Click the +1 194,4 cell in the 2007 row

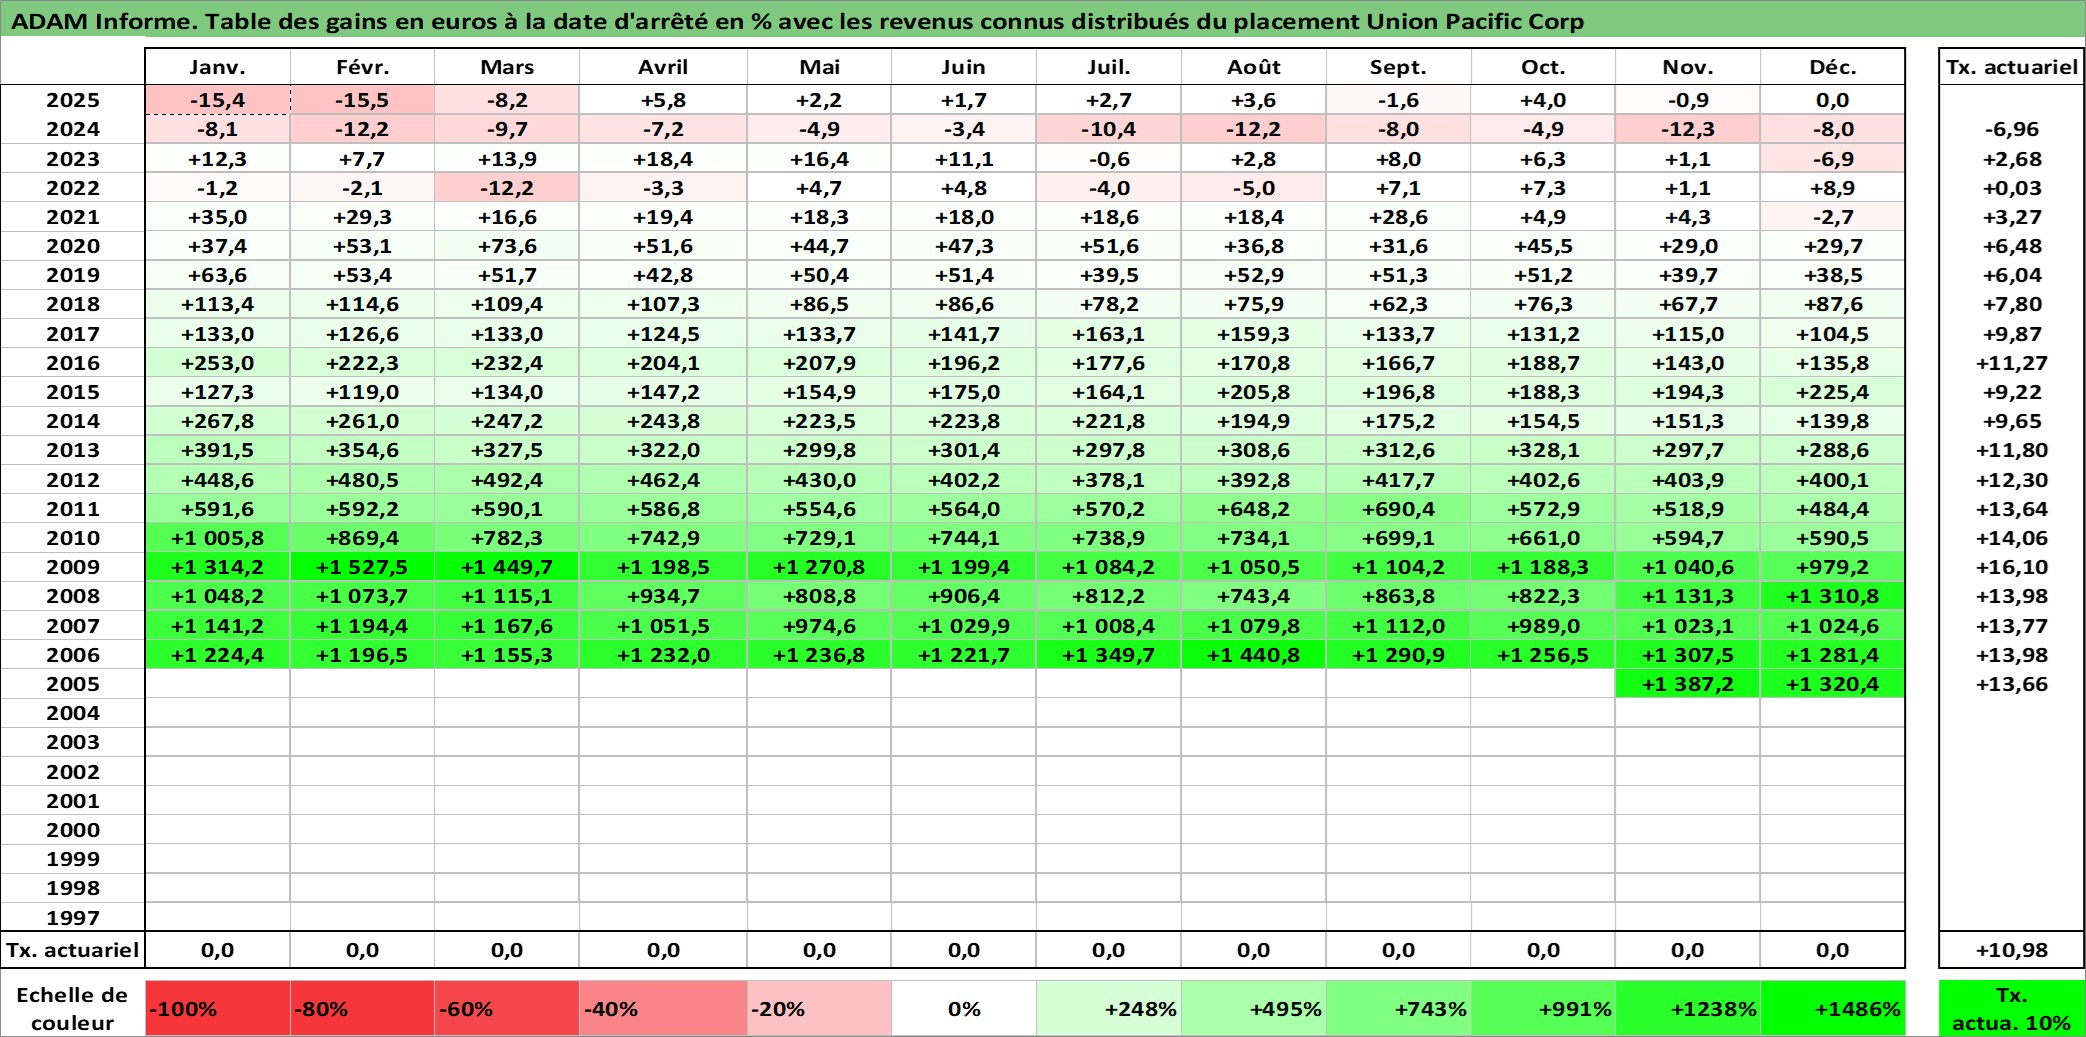(362, 626)
